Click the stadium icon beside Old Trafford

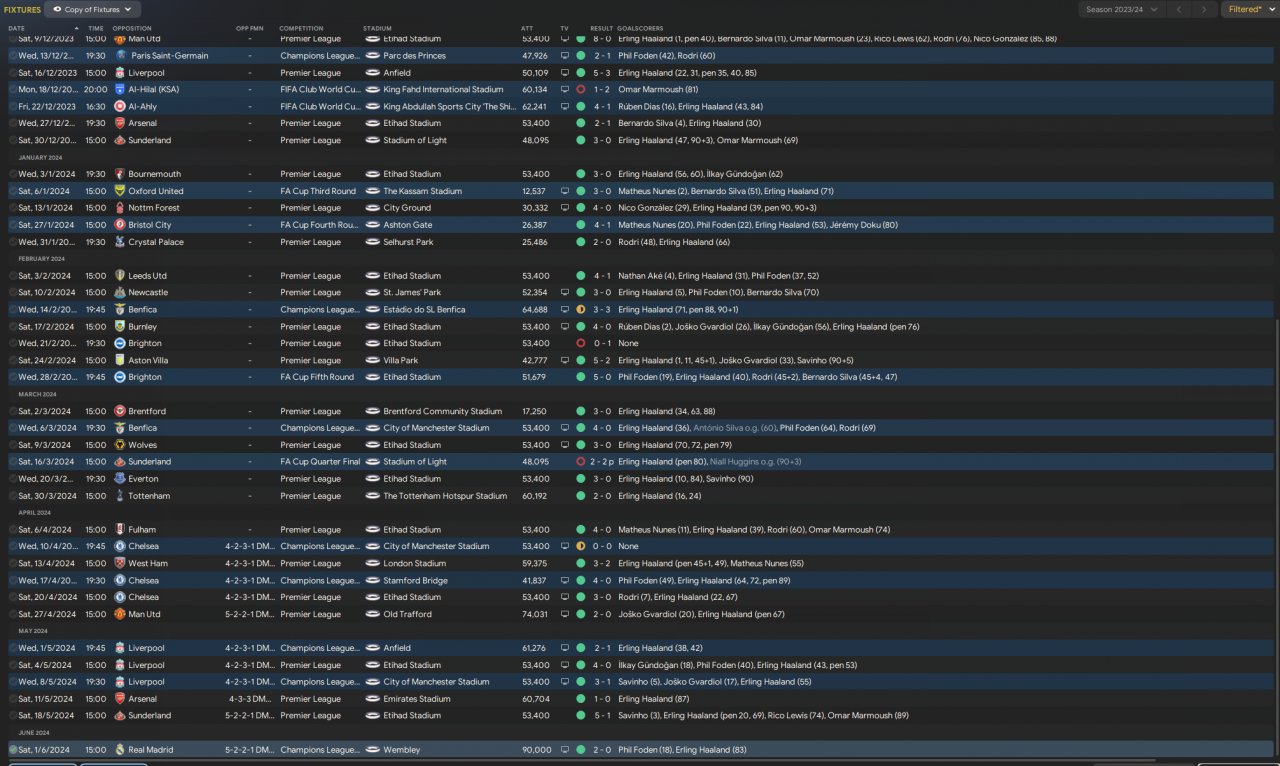pos(373,614)
